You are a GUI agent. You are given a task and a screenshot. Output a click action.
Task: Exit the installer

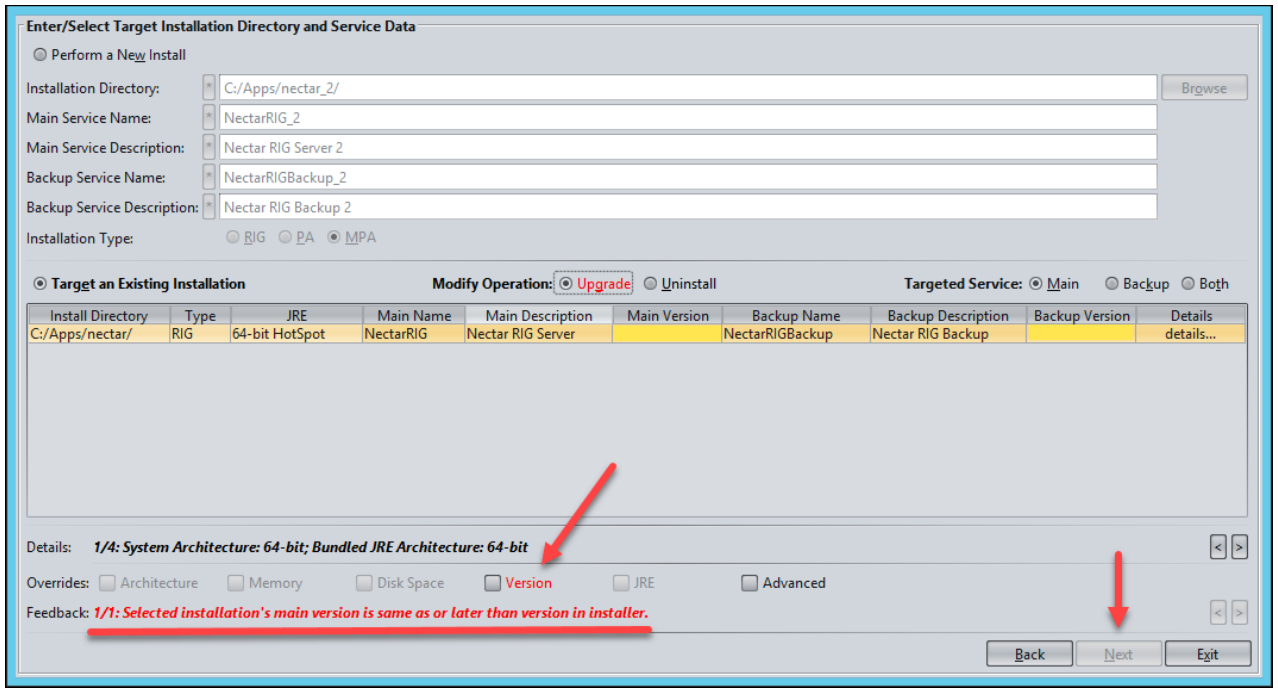coord(1208,654)
